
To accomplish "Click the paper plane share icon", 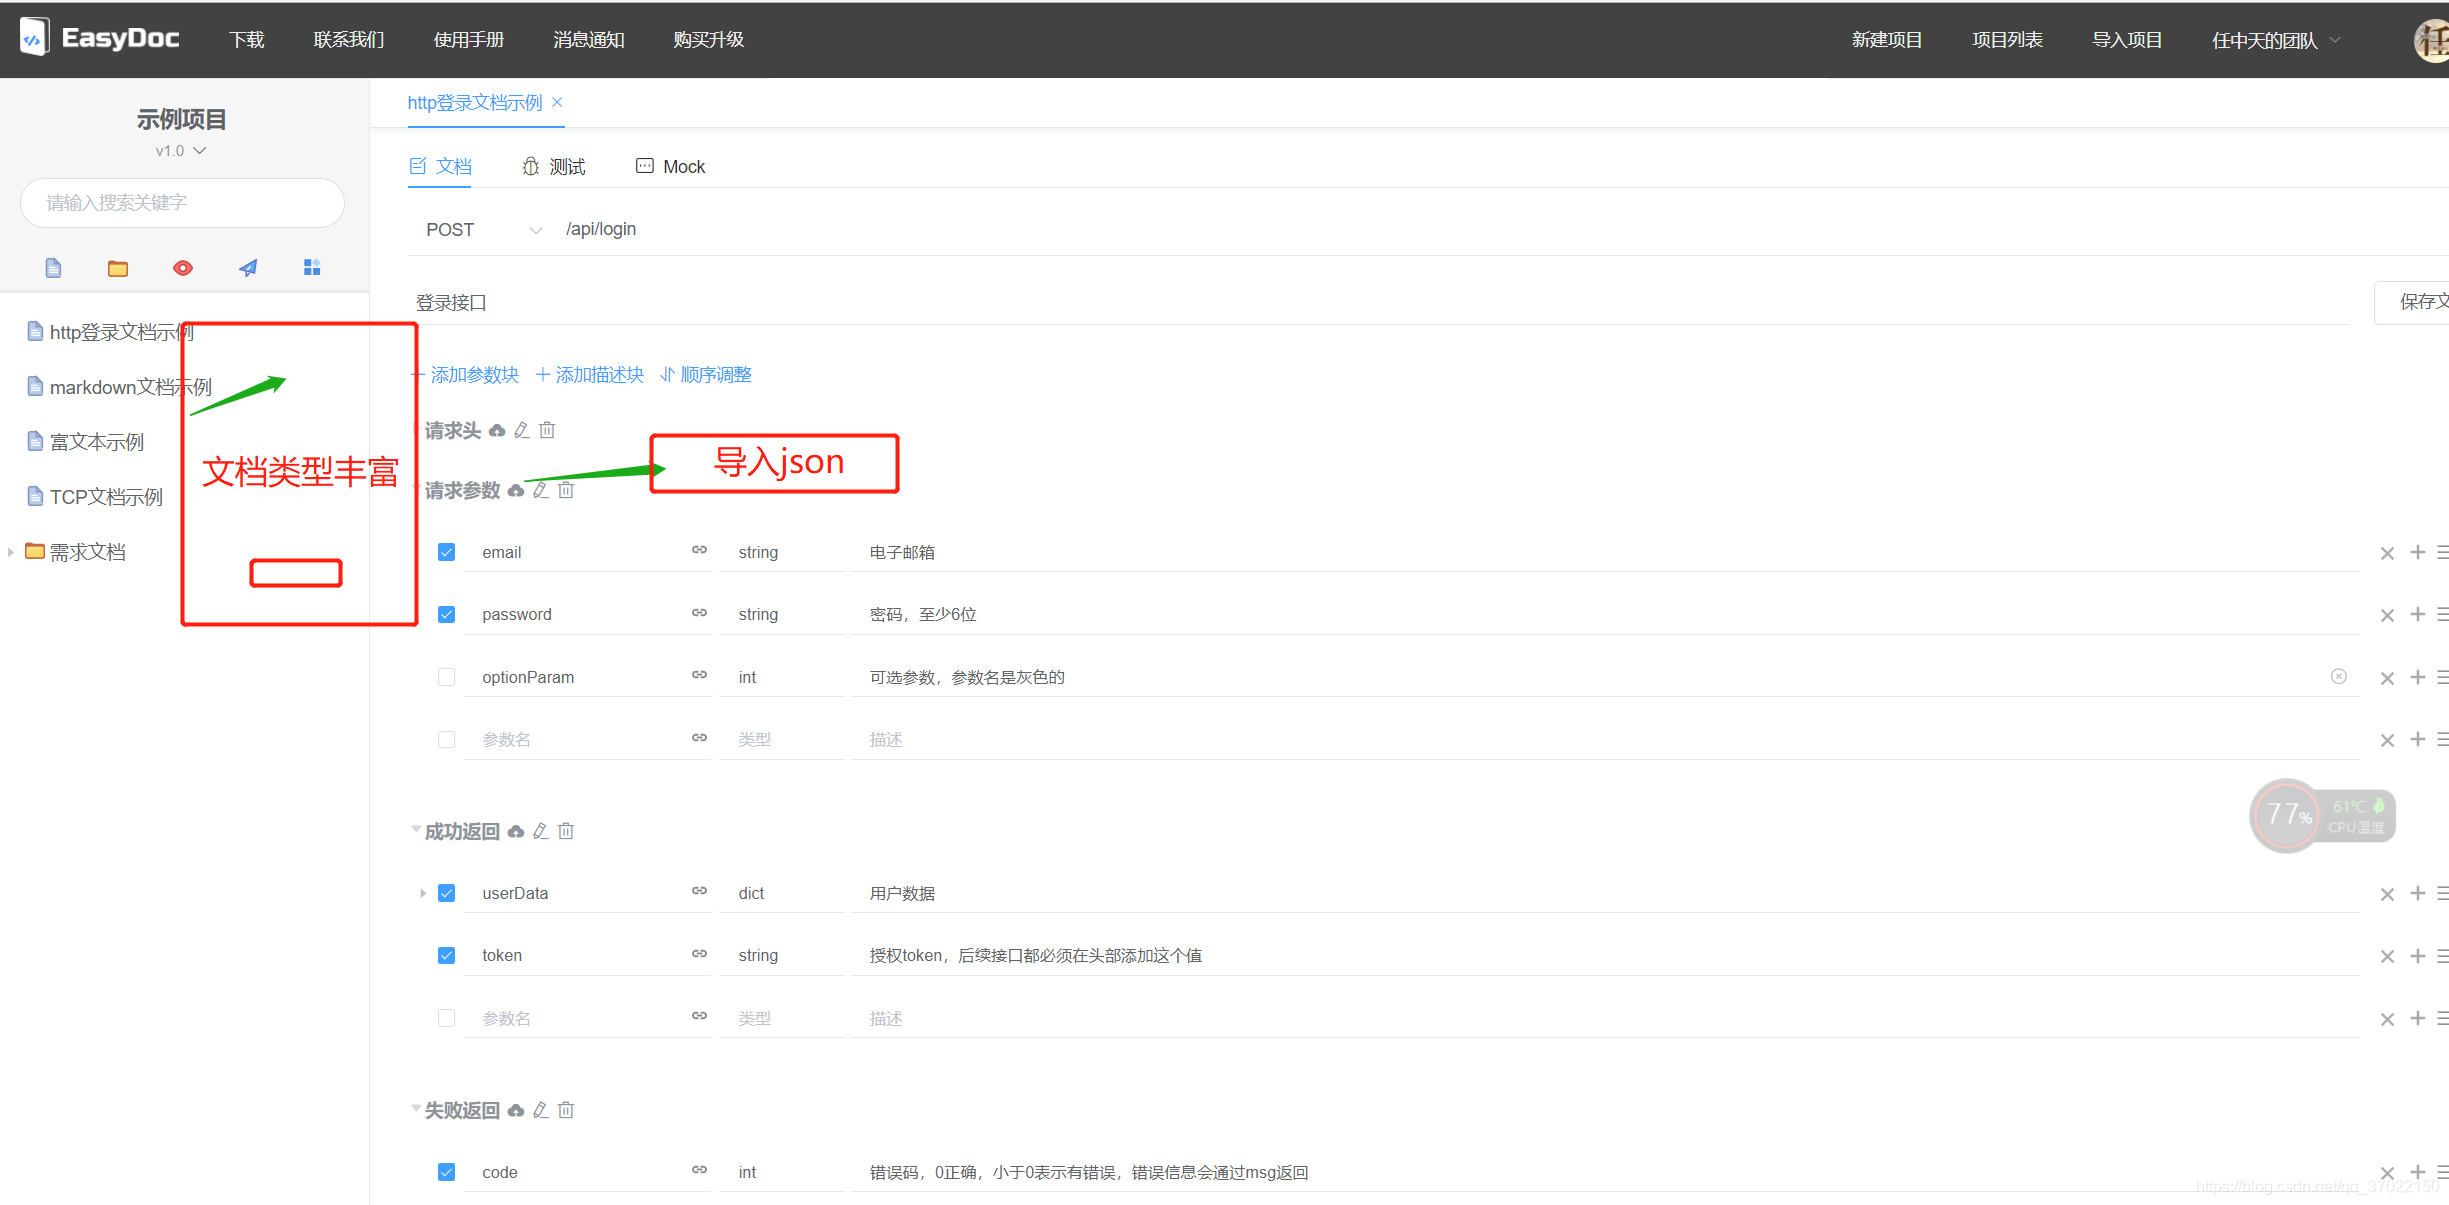I will pyautogui.click(x=248, y=268).
